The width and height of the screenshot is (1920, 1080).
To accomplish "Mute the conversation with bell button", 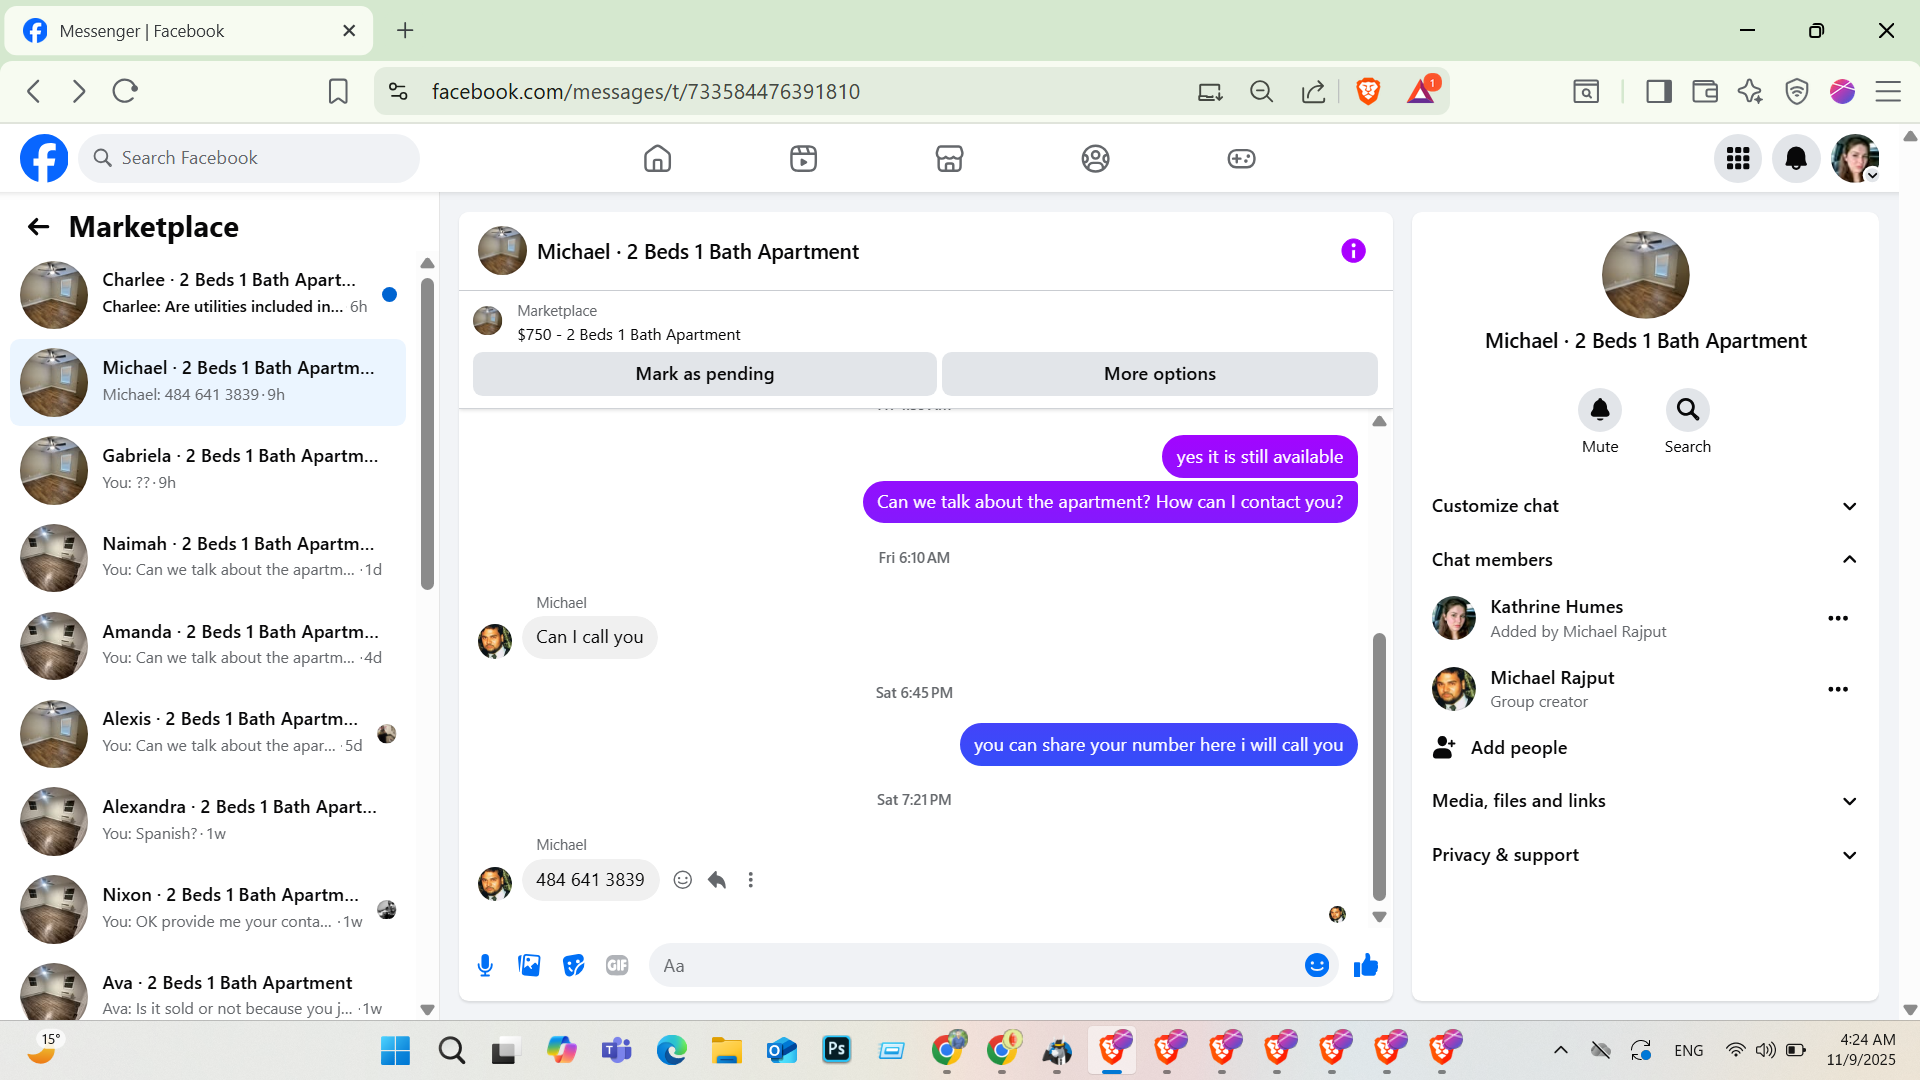I will coord(1600,410).
